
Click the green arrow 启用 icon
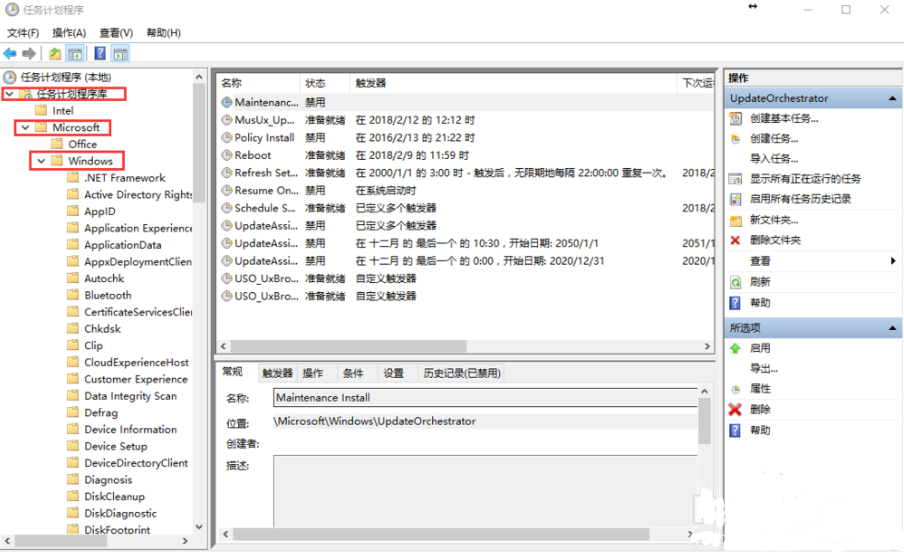[735, 348]
